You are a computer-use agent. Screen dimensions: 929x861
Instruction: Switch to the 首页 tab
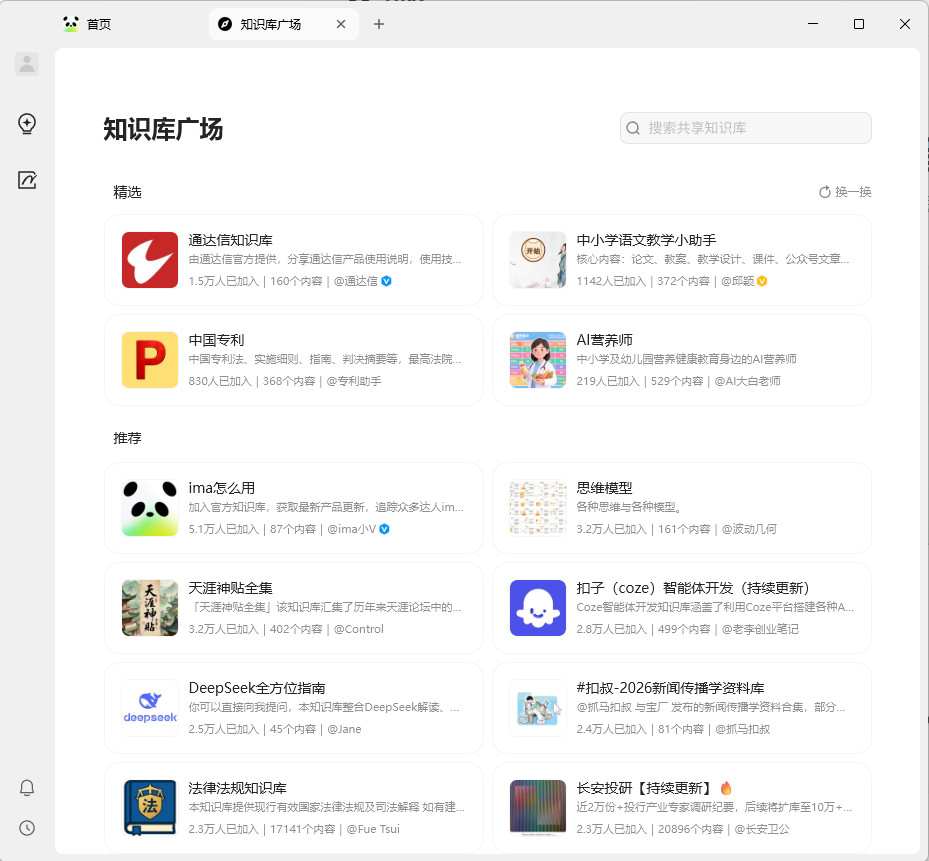98,24
